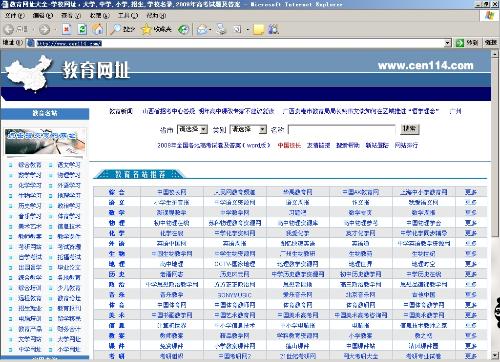Click the Mail envelope icon

pos(202,30)
